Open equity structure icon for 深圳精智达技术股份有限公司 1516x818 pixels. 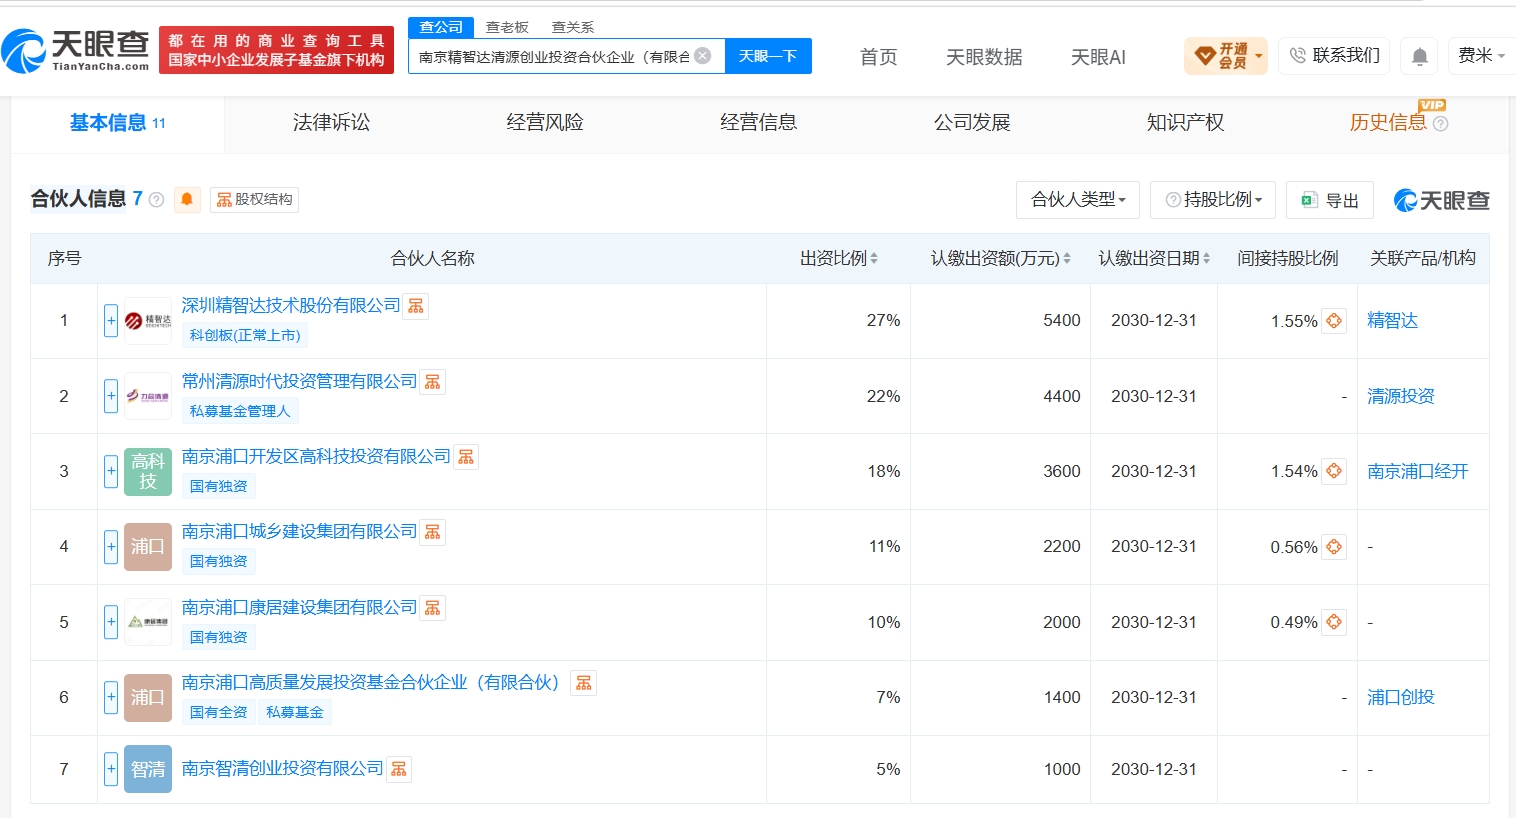(x=416, y=306)
